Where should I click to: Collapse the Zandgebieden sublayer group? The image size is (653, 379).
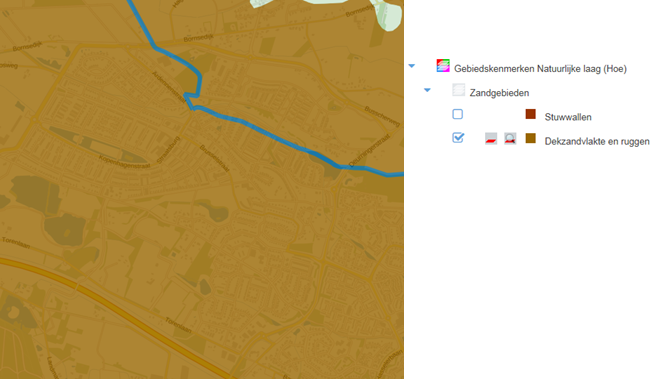tap(427, 90)
